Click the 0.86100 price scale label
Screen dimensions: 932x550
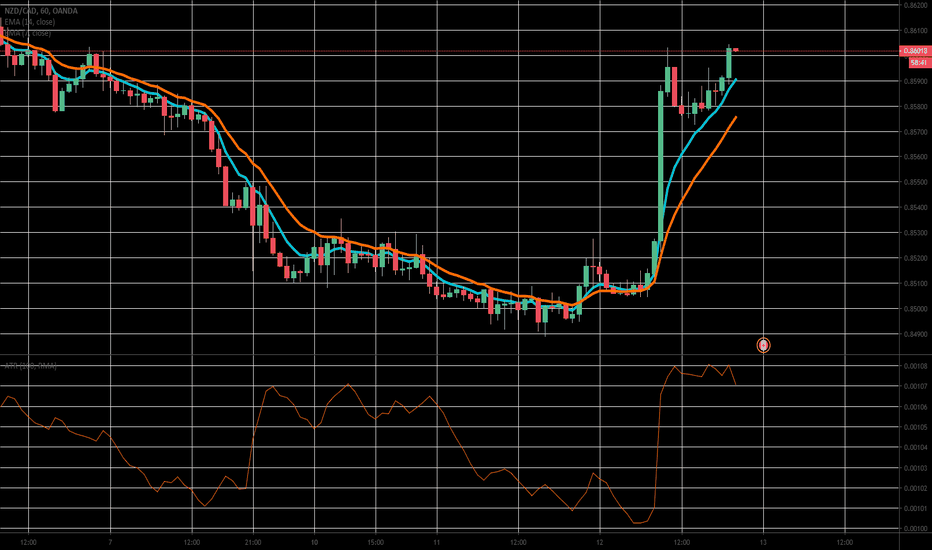coord(916,30)
